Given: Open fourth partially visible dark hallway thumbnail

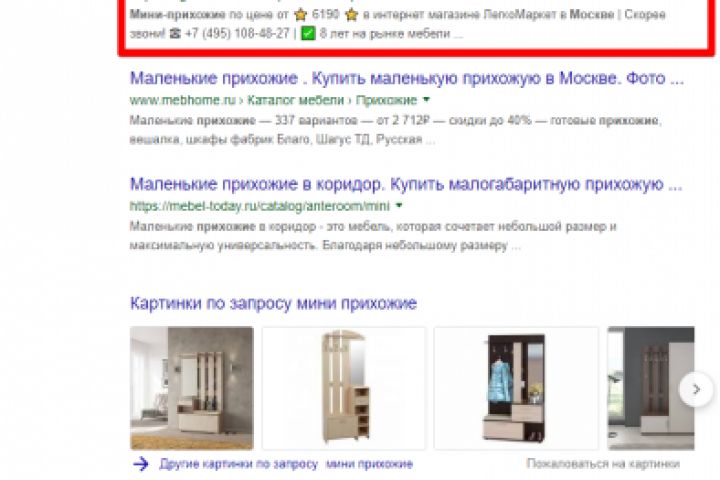Looking at the screenshot, I should (651, 388).
